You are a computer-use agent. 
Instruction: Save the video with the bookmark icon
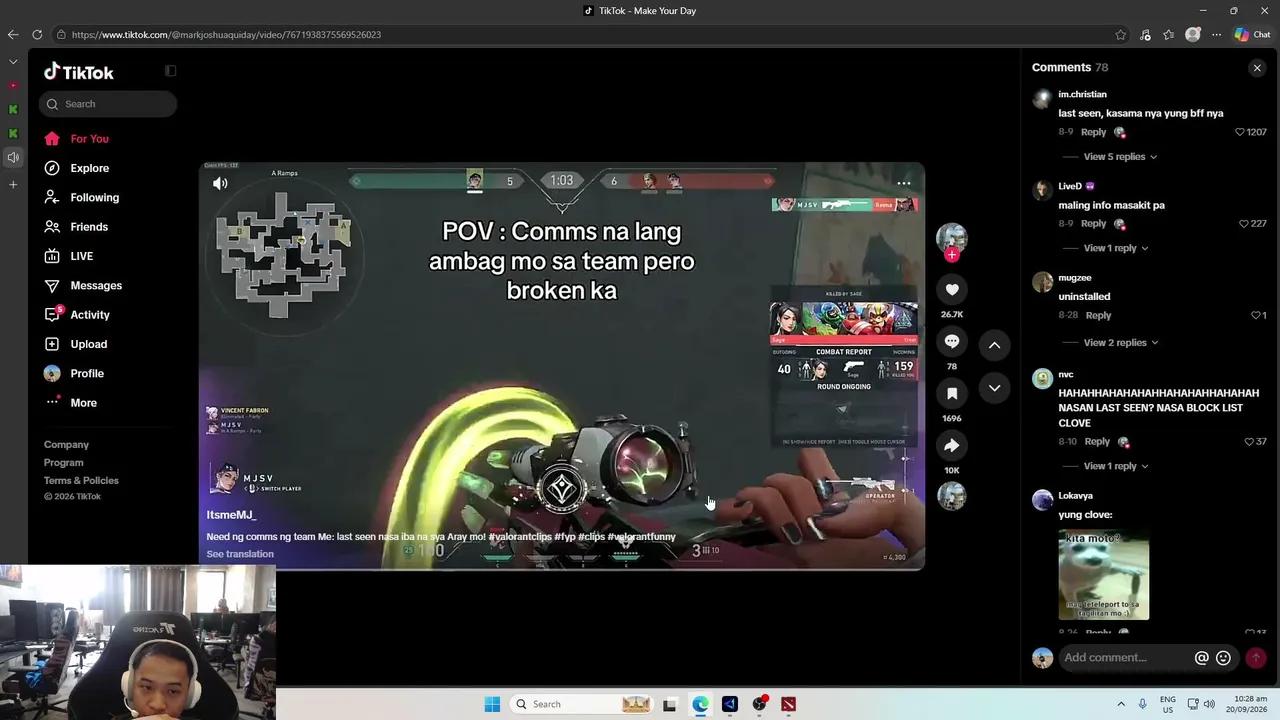pos(952,394)
